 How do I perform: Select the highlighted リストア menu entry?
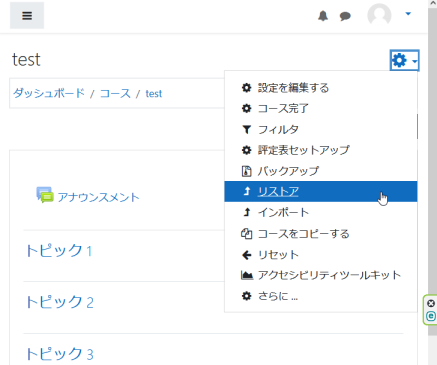click(321, 192)
